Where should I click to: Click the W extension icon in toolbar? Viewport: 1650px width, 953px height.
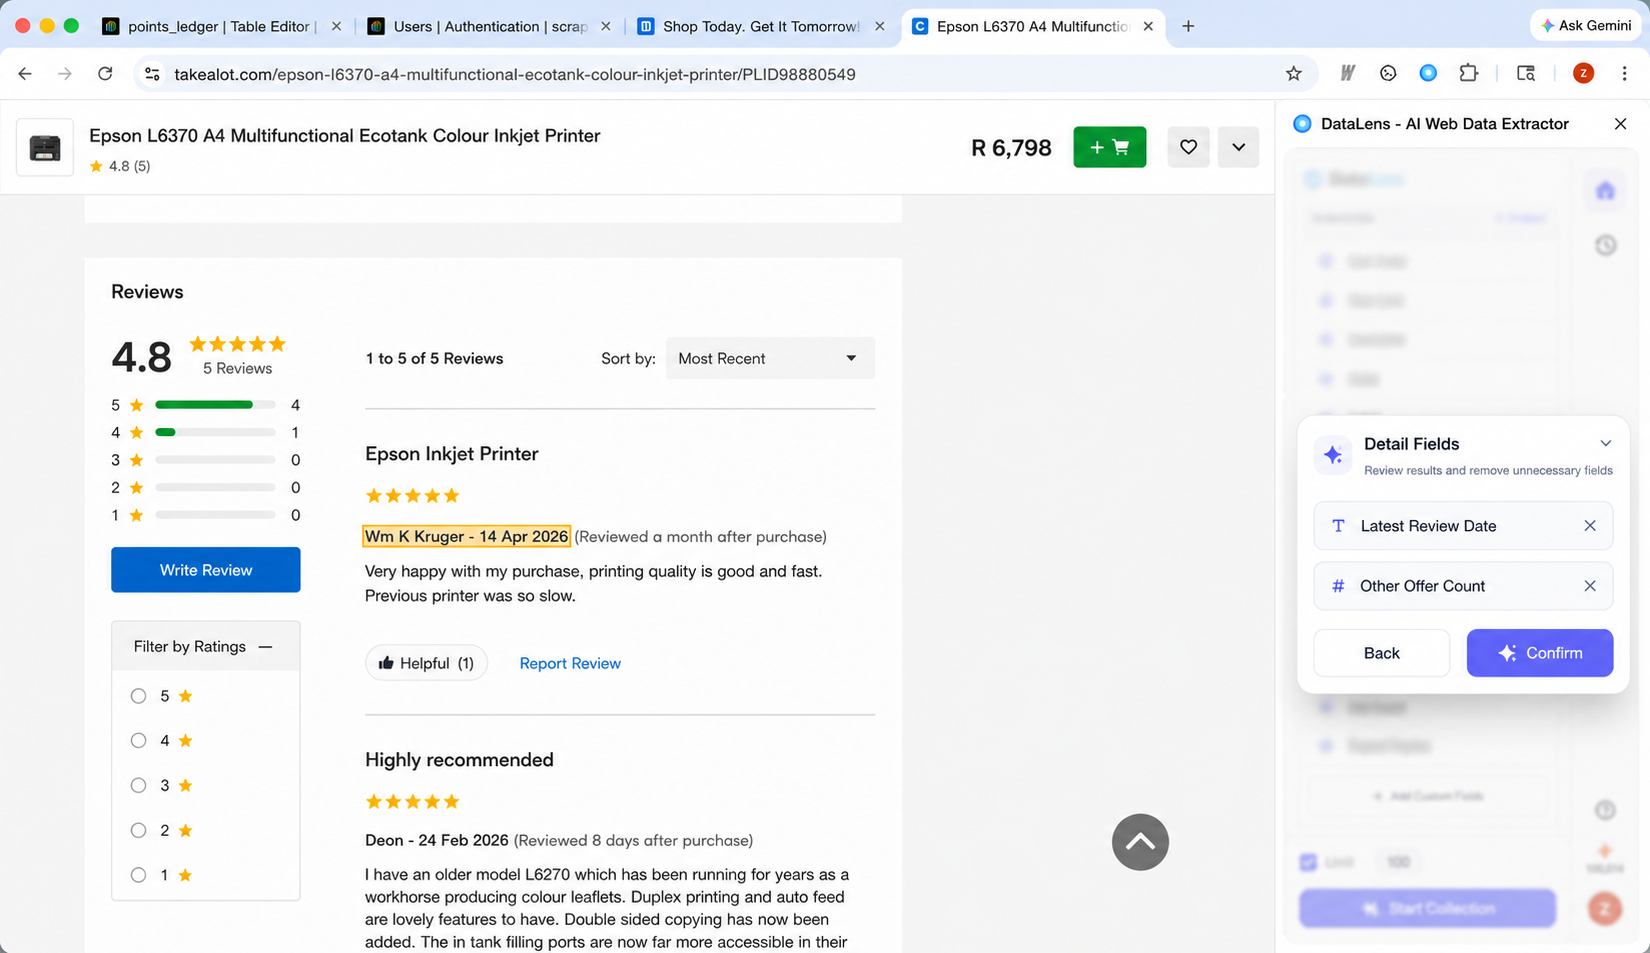(x=1348, y=73)
